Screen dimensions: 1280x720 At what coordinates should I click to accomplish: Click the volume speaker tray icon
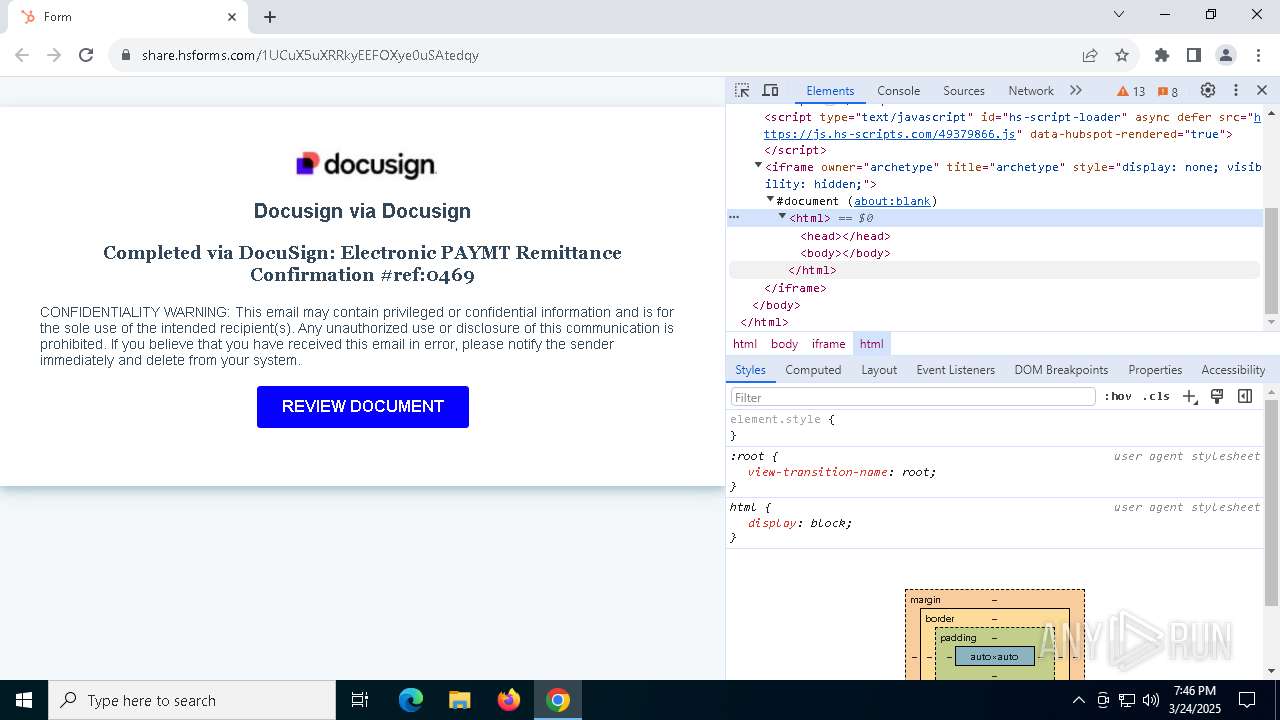pos(1150,700)
